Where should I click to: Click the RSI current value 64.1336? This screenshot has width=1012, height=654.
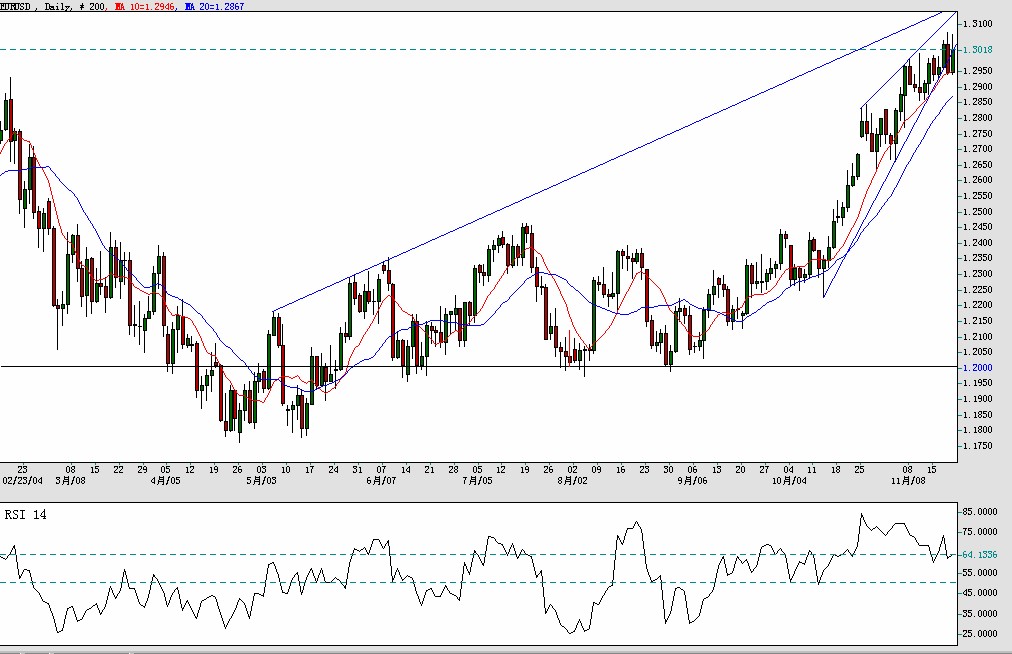[x=980, y=555]
